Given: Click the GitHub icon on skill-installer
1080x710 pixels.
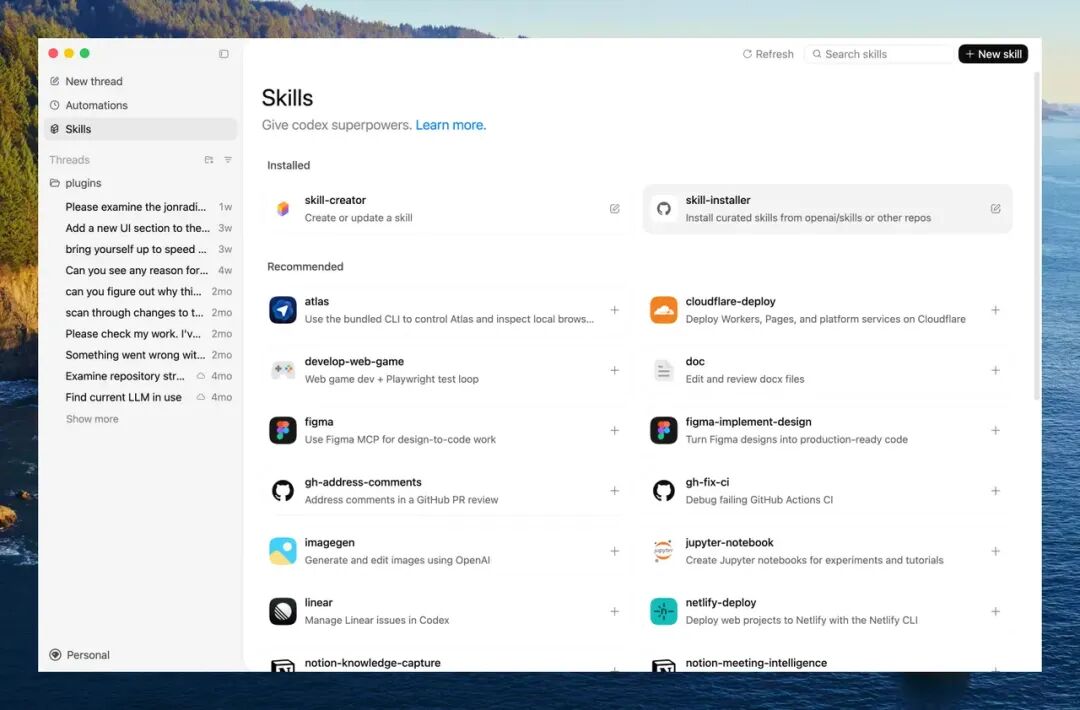Looking at the screenshot, I should (x=663, y=208).
